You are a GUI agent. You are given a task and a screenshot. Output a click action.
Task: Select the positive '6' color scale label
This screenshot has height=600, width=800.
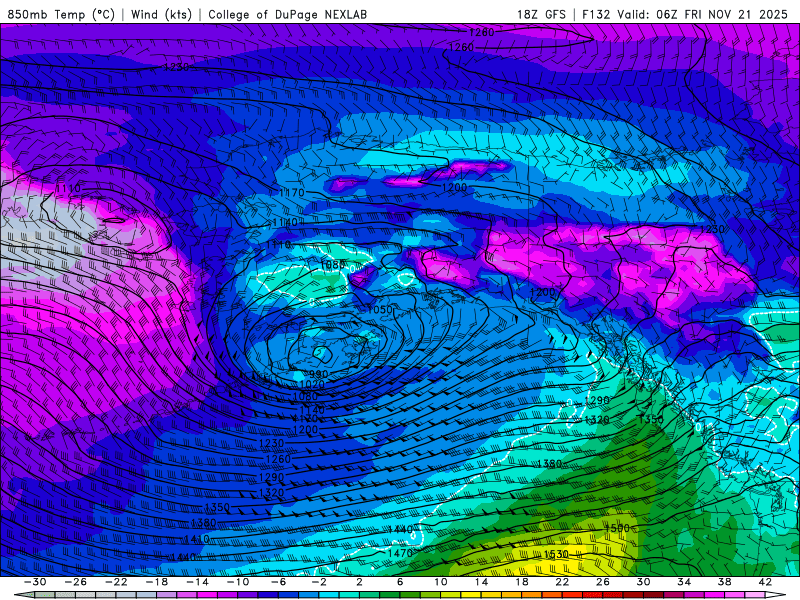click(x=400, y=582)
